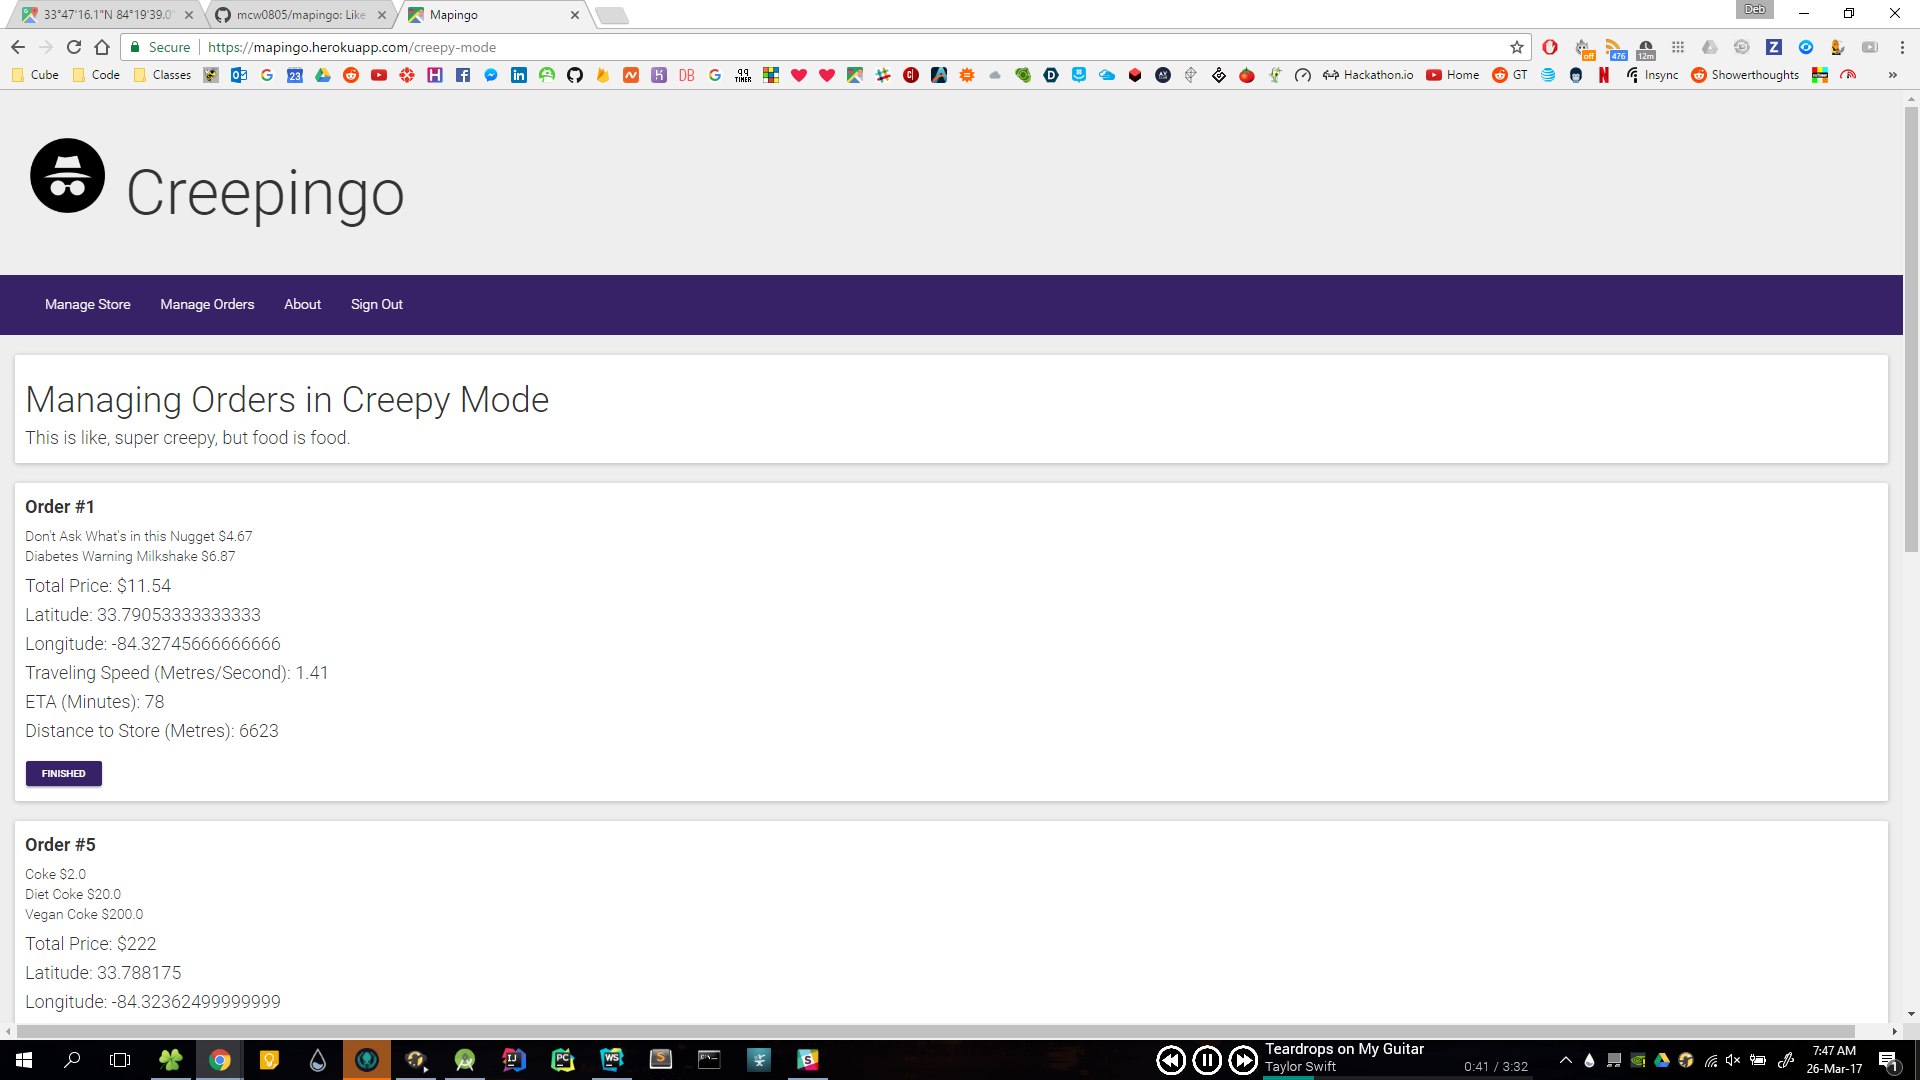Skip to the next track
1920x1080 pixels.
point(1243,1060)
